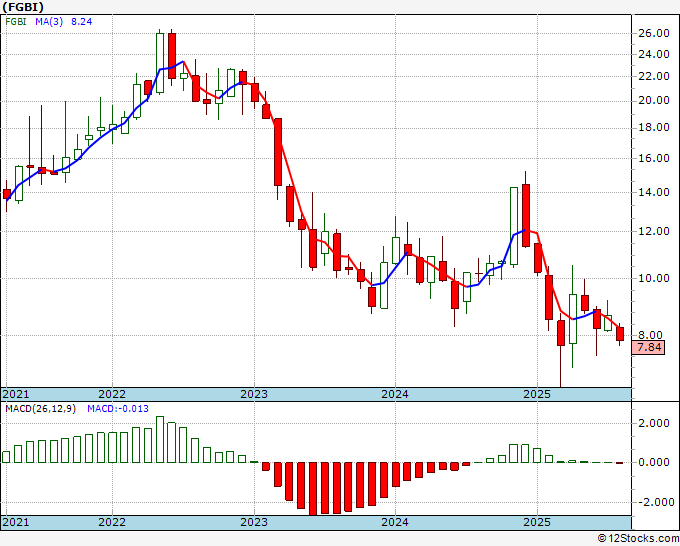Viewport: 680px width, 546px height.
Task: Click the 12.00 price axis label
Action: coord(654,231)
